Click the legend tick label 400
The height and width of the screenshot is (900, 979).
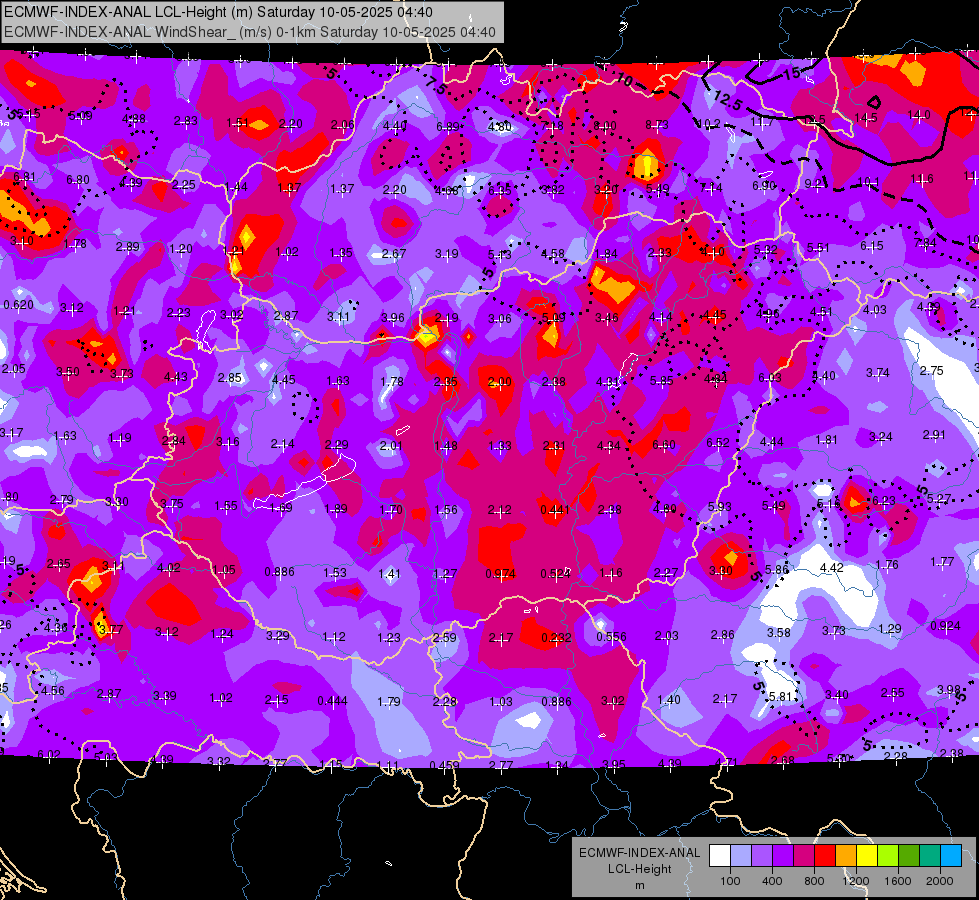772,881
